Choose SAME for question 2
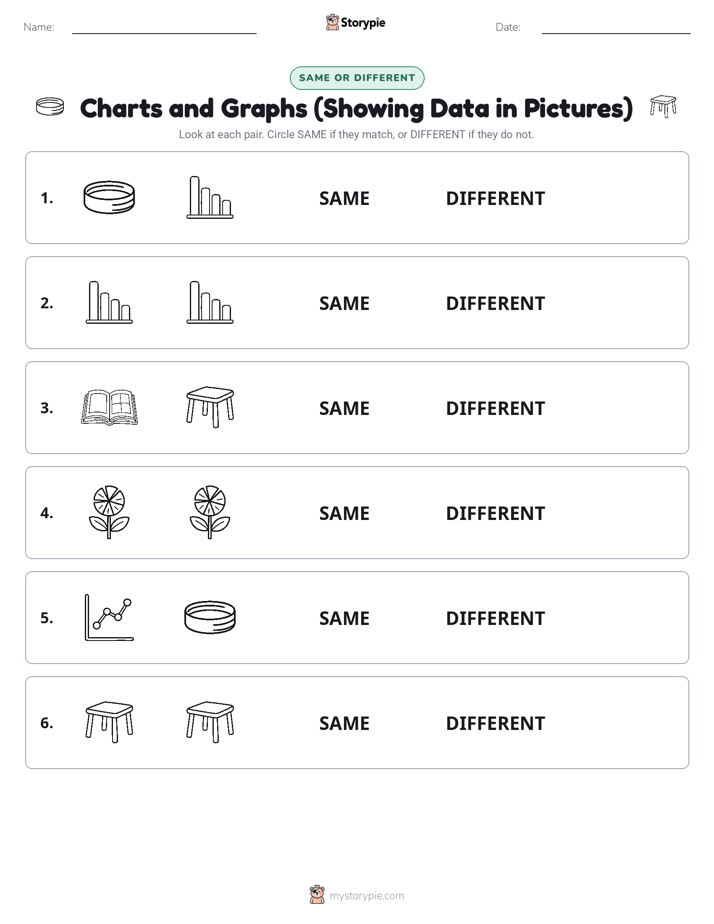The image size is (714, 924). 344,303
